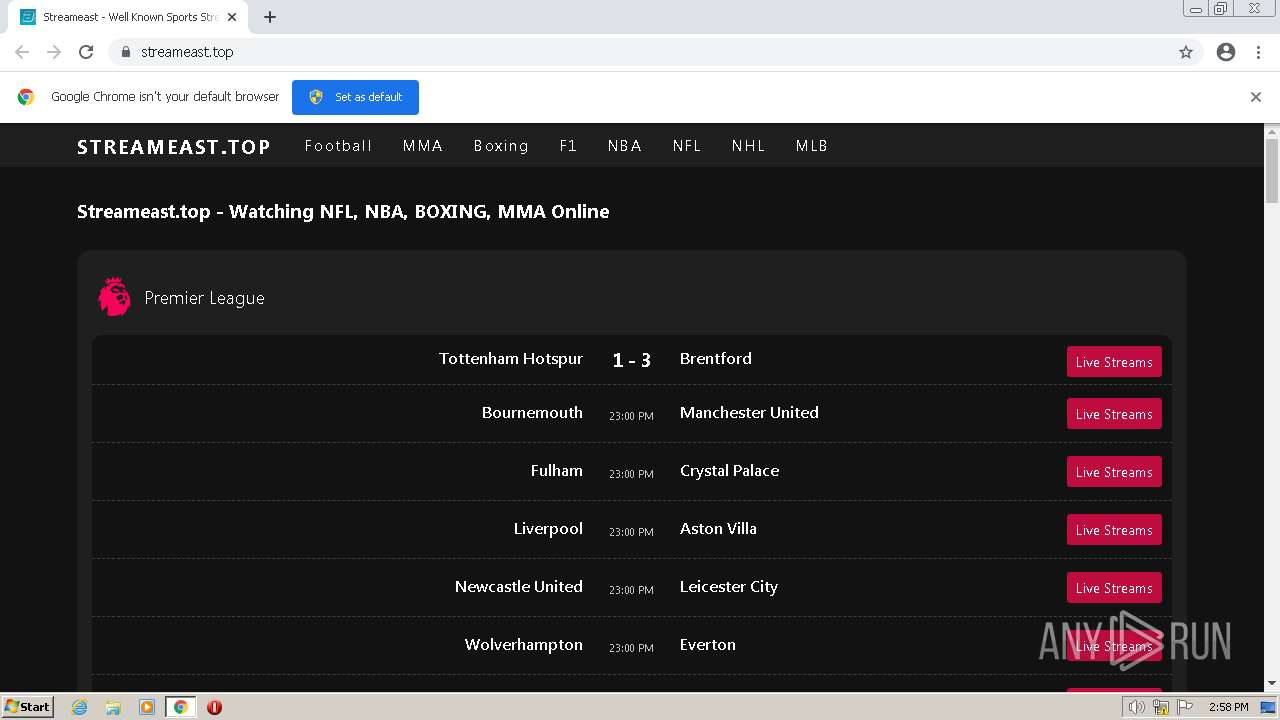Open the F1 section
The height and width of the screenshot is (720, 1280).
tap(568, 146)
